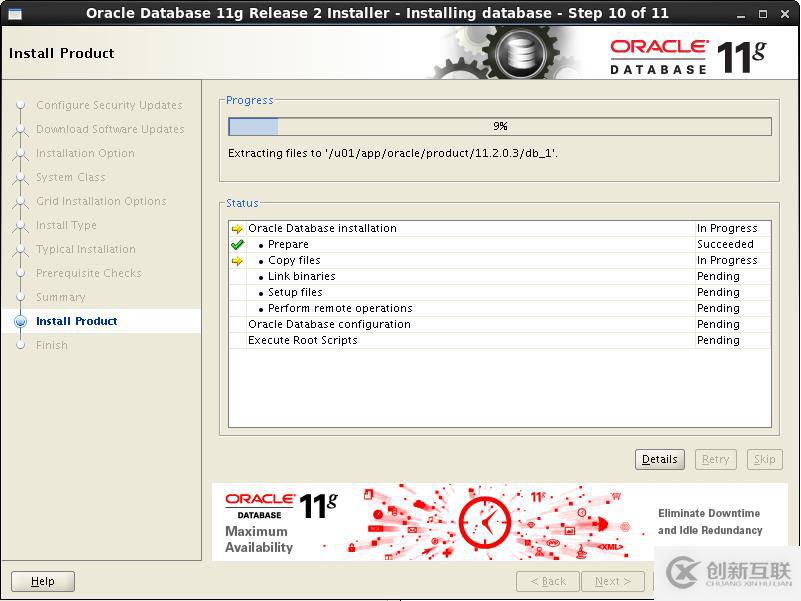Click the Install Product step bullet icon

20,321
